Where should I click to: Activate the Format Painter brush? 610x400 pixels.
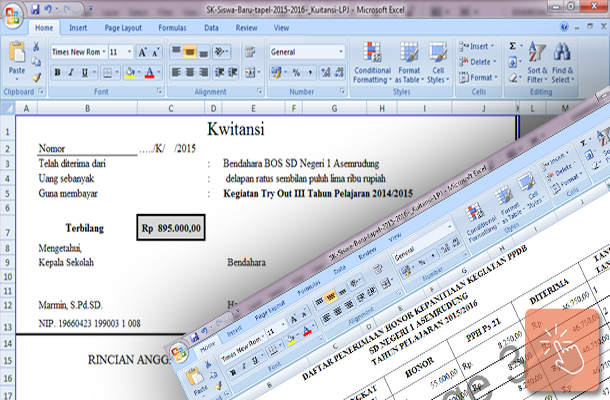pyautogui.click(x=36, y=77)
